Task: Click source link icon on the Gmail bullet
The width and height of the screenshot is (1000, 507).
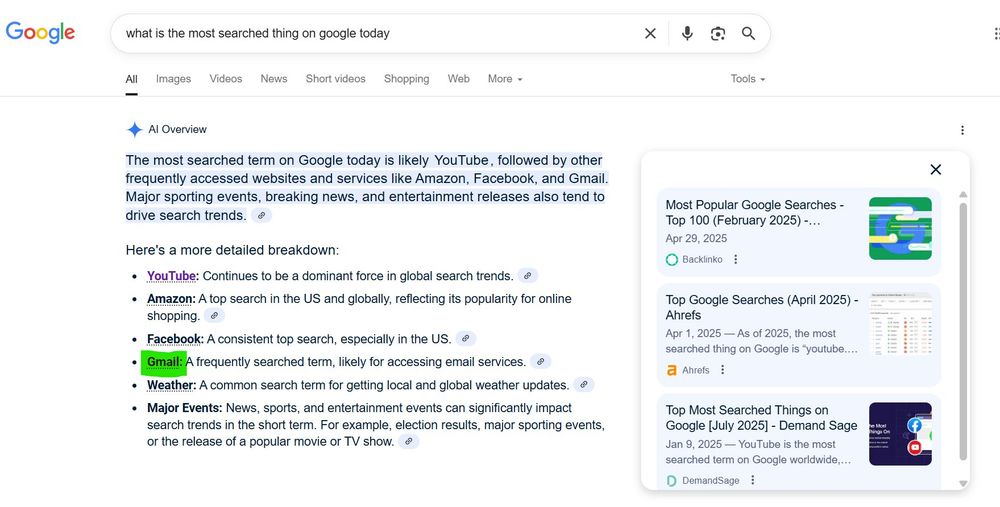Action: tap(540, 362)
